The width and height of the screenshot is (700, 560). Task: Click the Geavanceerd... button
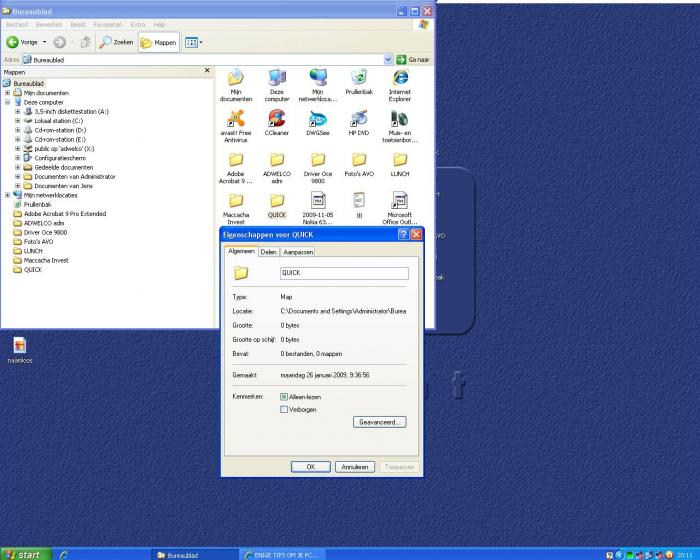point(380,422)
